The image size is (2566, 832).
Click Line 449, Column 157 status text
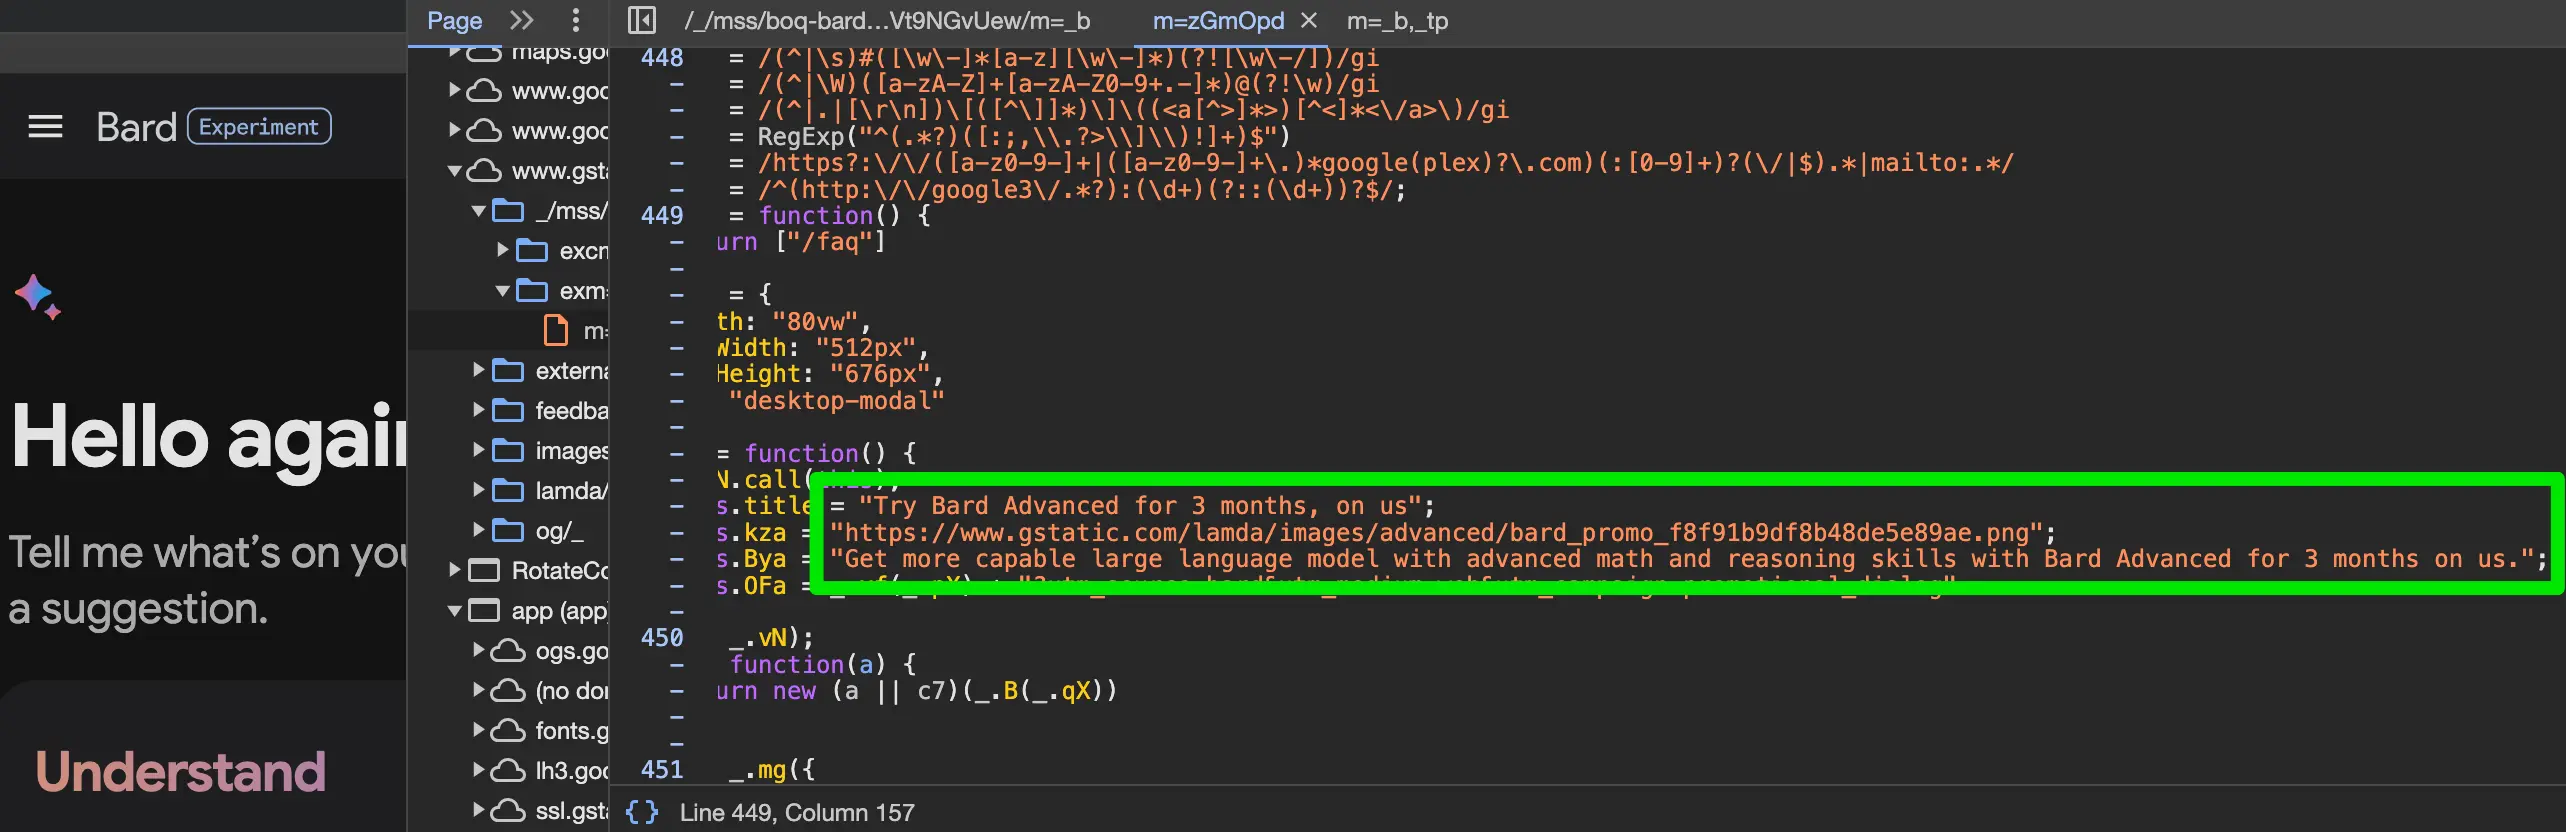(797, 812)
